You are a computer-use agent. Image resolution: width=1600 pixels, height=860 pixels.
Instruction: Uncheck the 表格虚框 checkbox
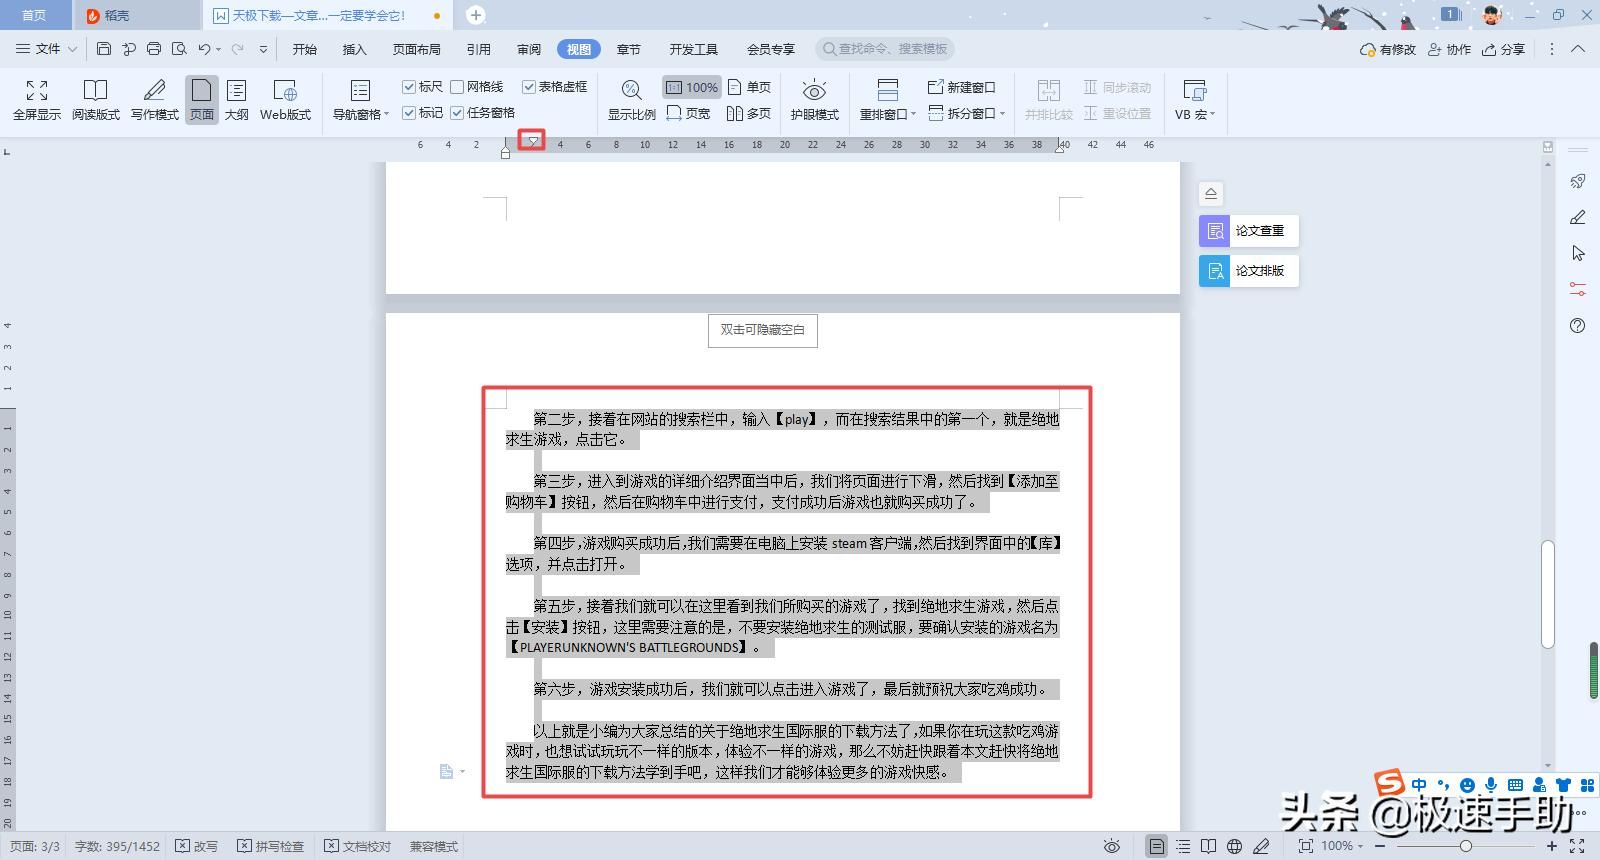[x=529, y=87]
